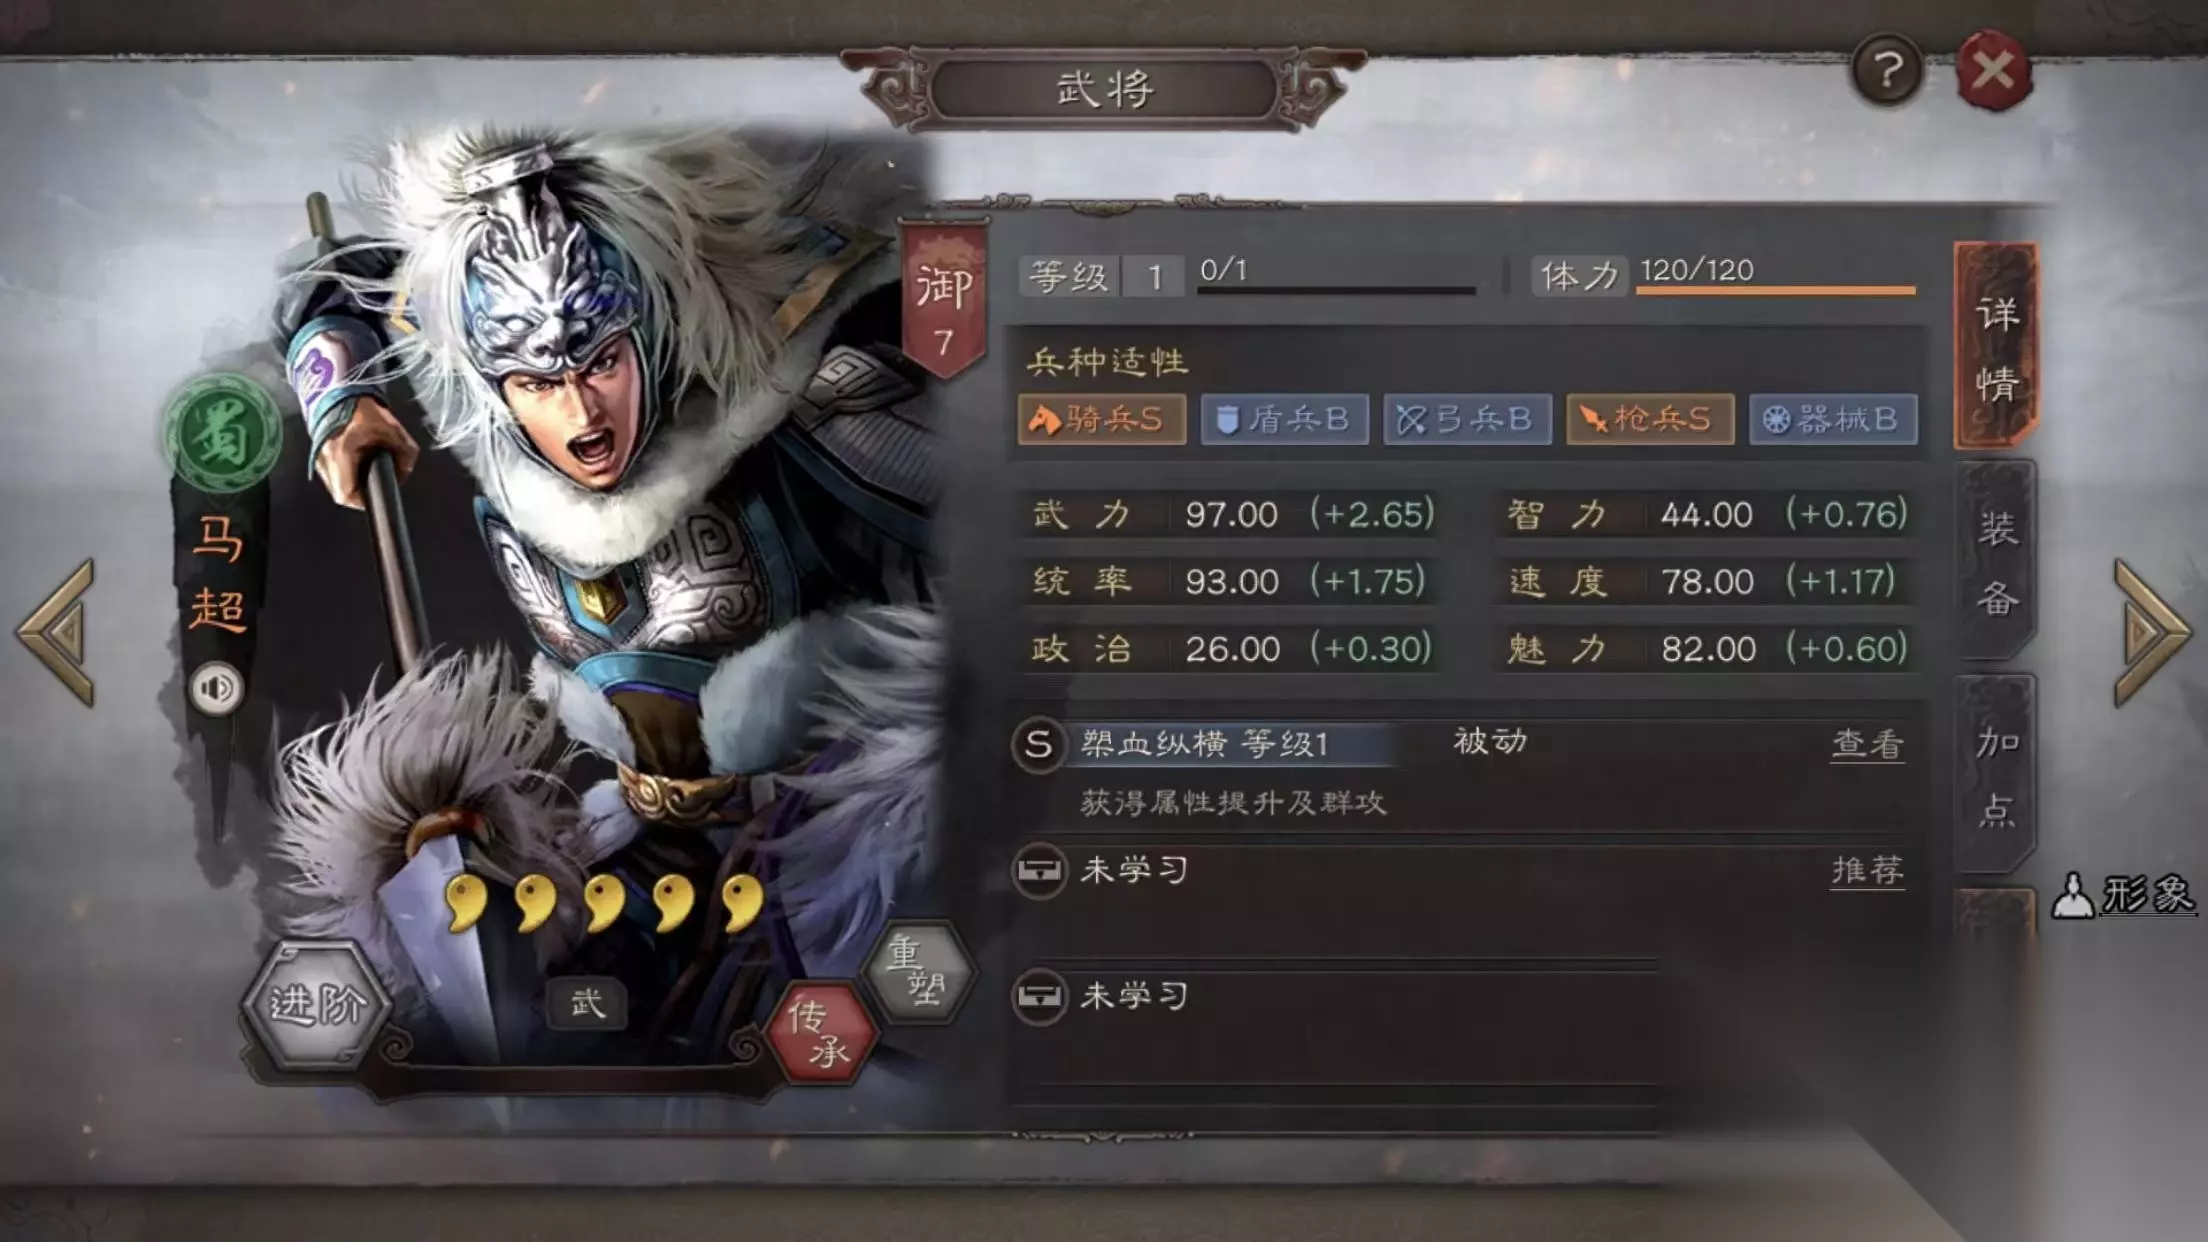2208x1242 pixels.
Task: Click 查看 link for 槊血纵横 skill
Action: click(x=1867, y=744)
